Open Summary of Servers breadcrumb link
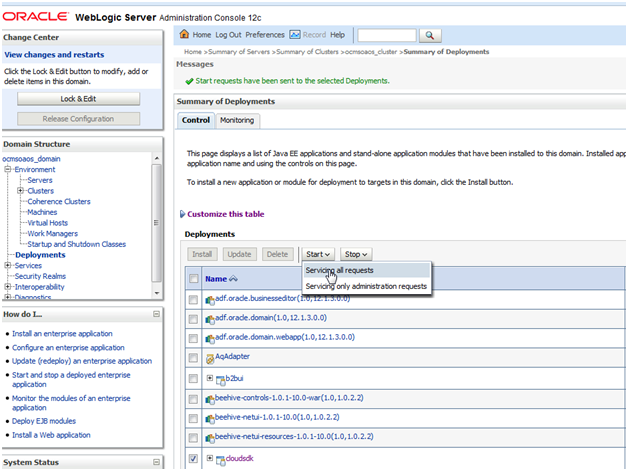The height and width of the screenshot is (471, 628). pos(239,52)
